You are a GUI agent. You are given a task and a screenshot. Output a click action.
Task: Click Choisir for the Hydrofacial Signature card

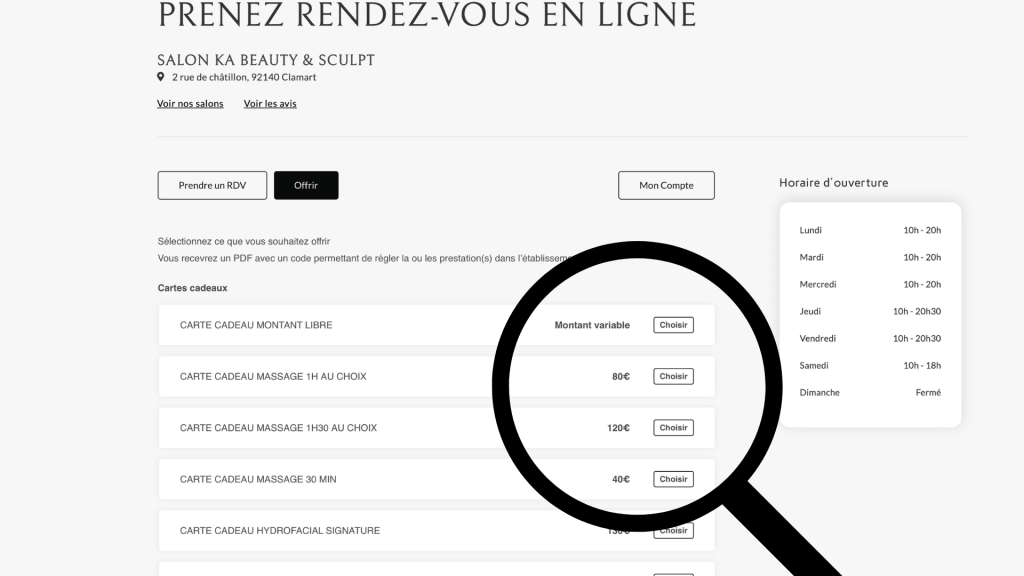[x=673, y=530]
